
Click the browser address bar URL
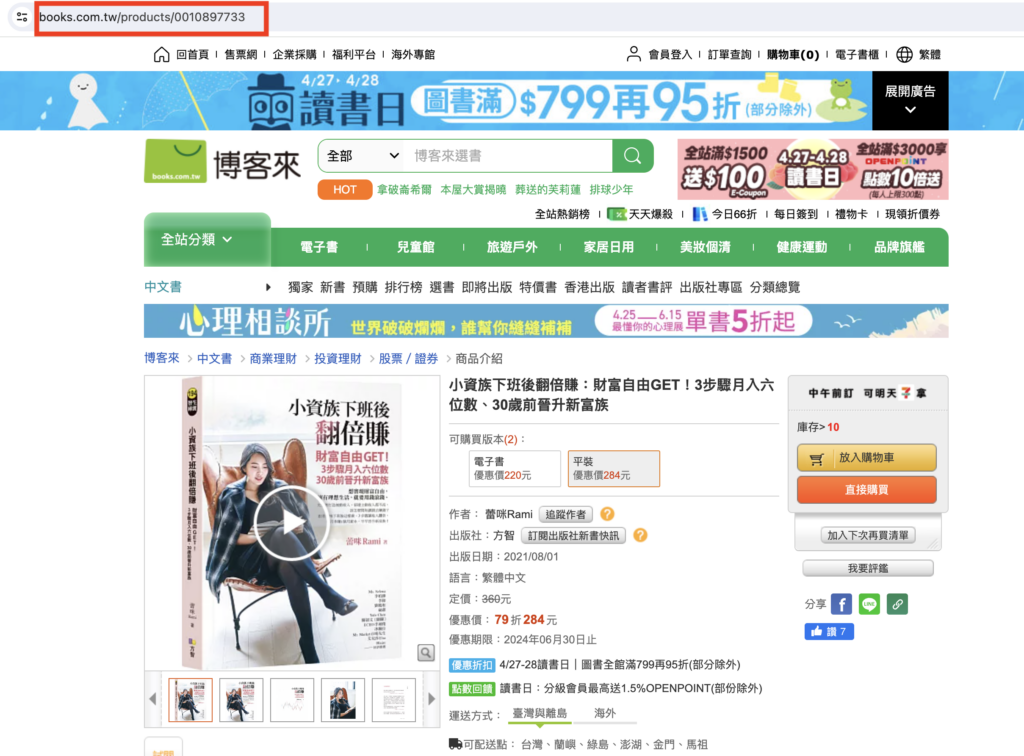coord(142,17)
